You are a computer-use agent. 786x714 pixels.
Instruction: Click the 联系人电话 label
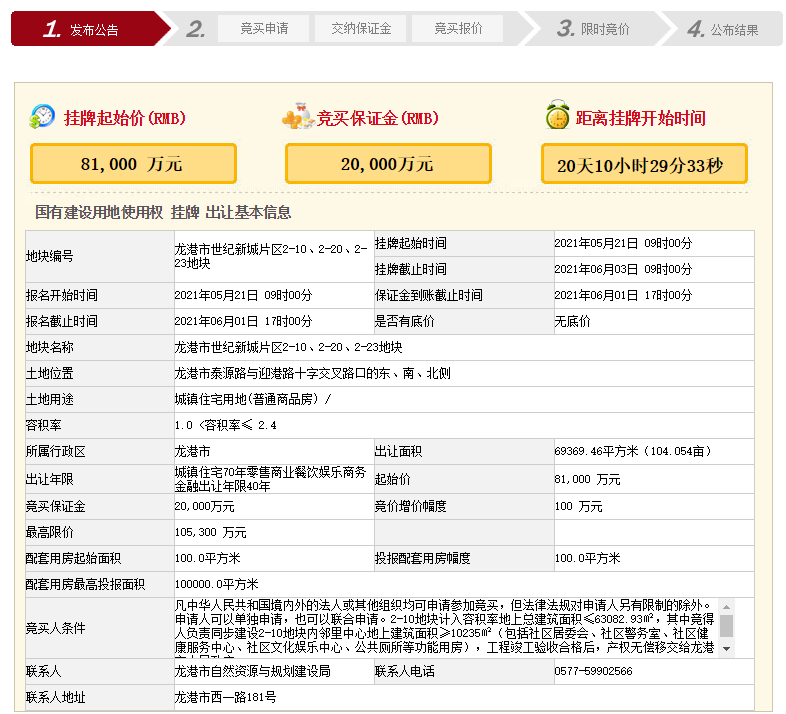pyautogui.click(x=405, y=671)
